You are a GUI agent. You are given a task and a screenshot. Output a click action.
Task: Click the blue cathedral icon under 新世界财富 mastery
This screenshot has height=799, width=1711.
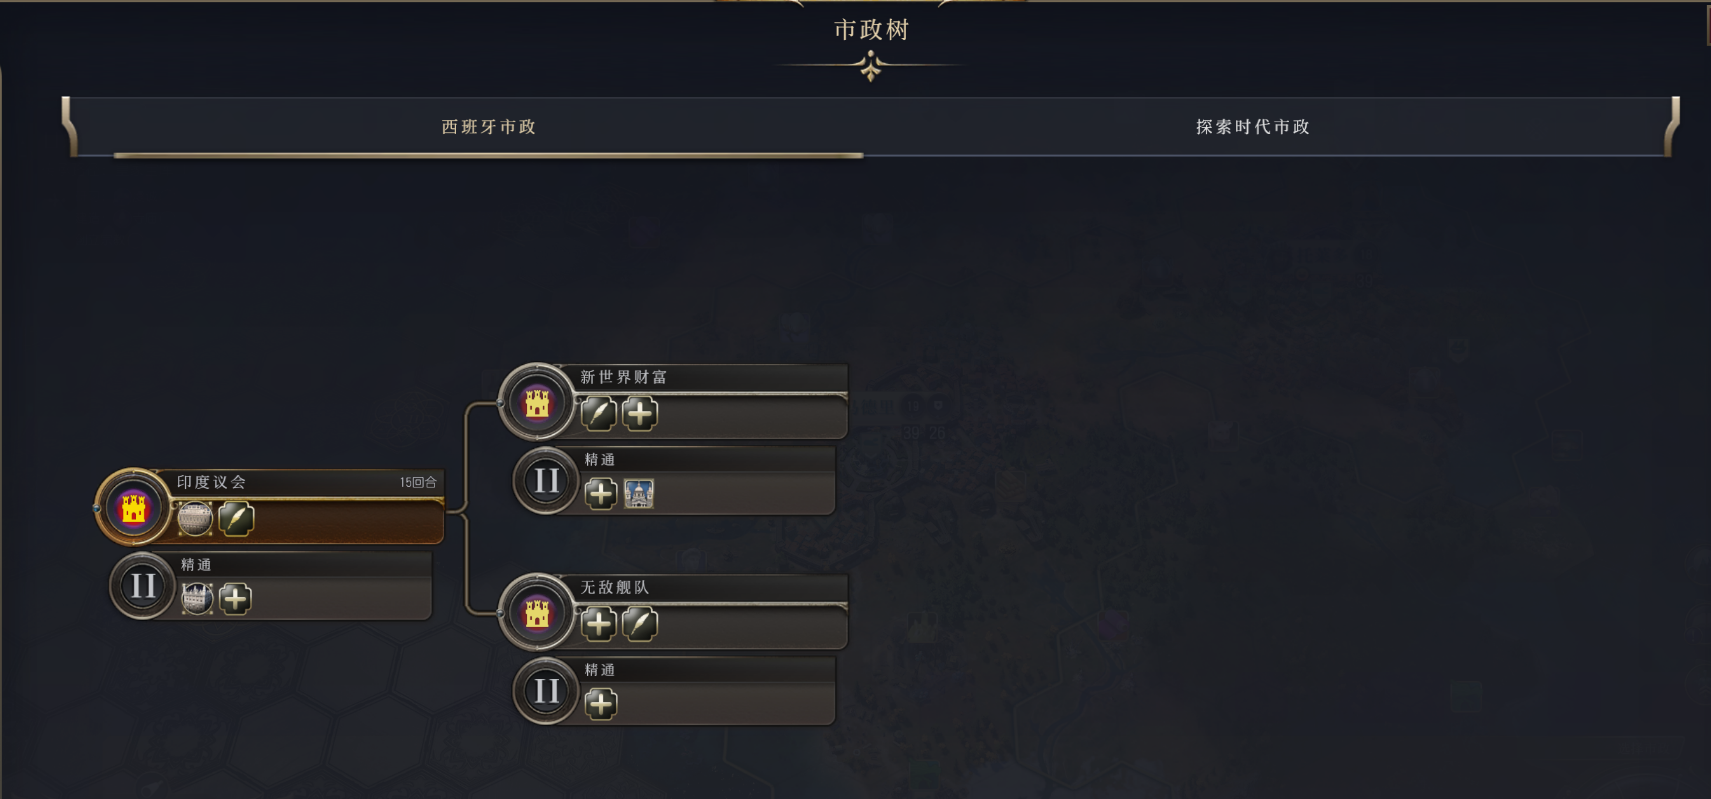pos(639,493)
